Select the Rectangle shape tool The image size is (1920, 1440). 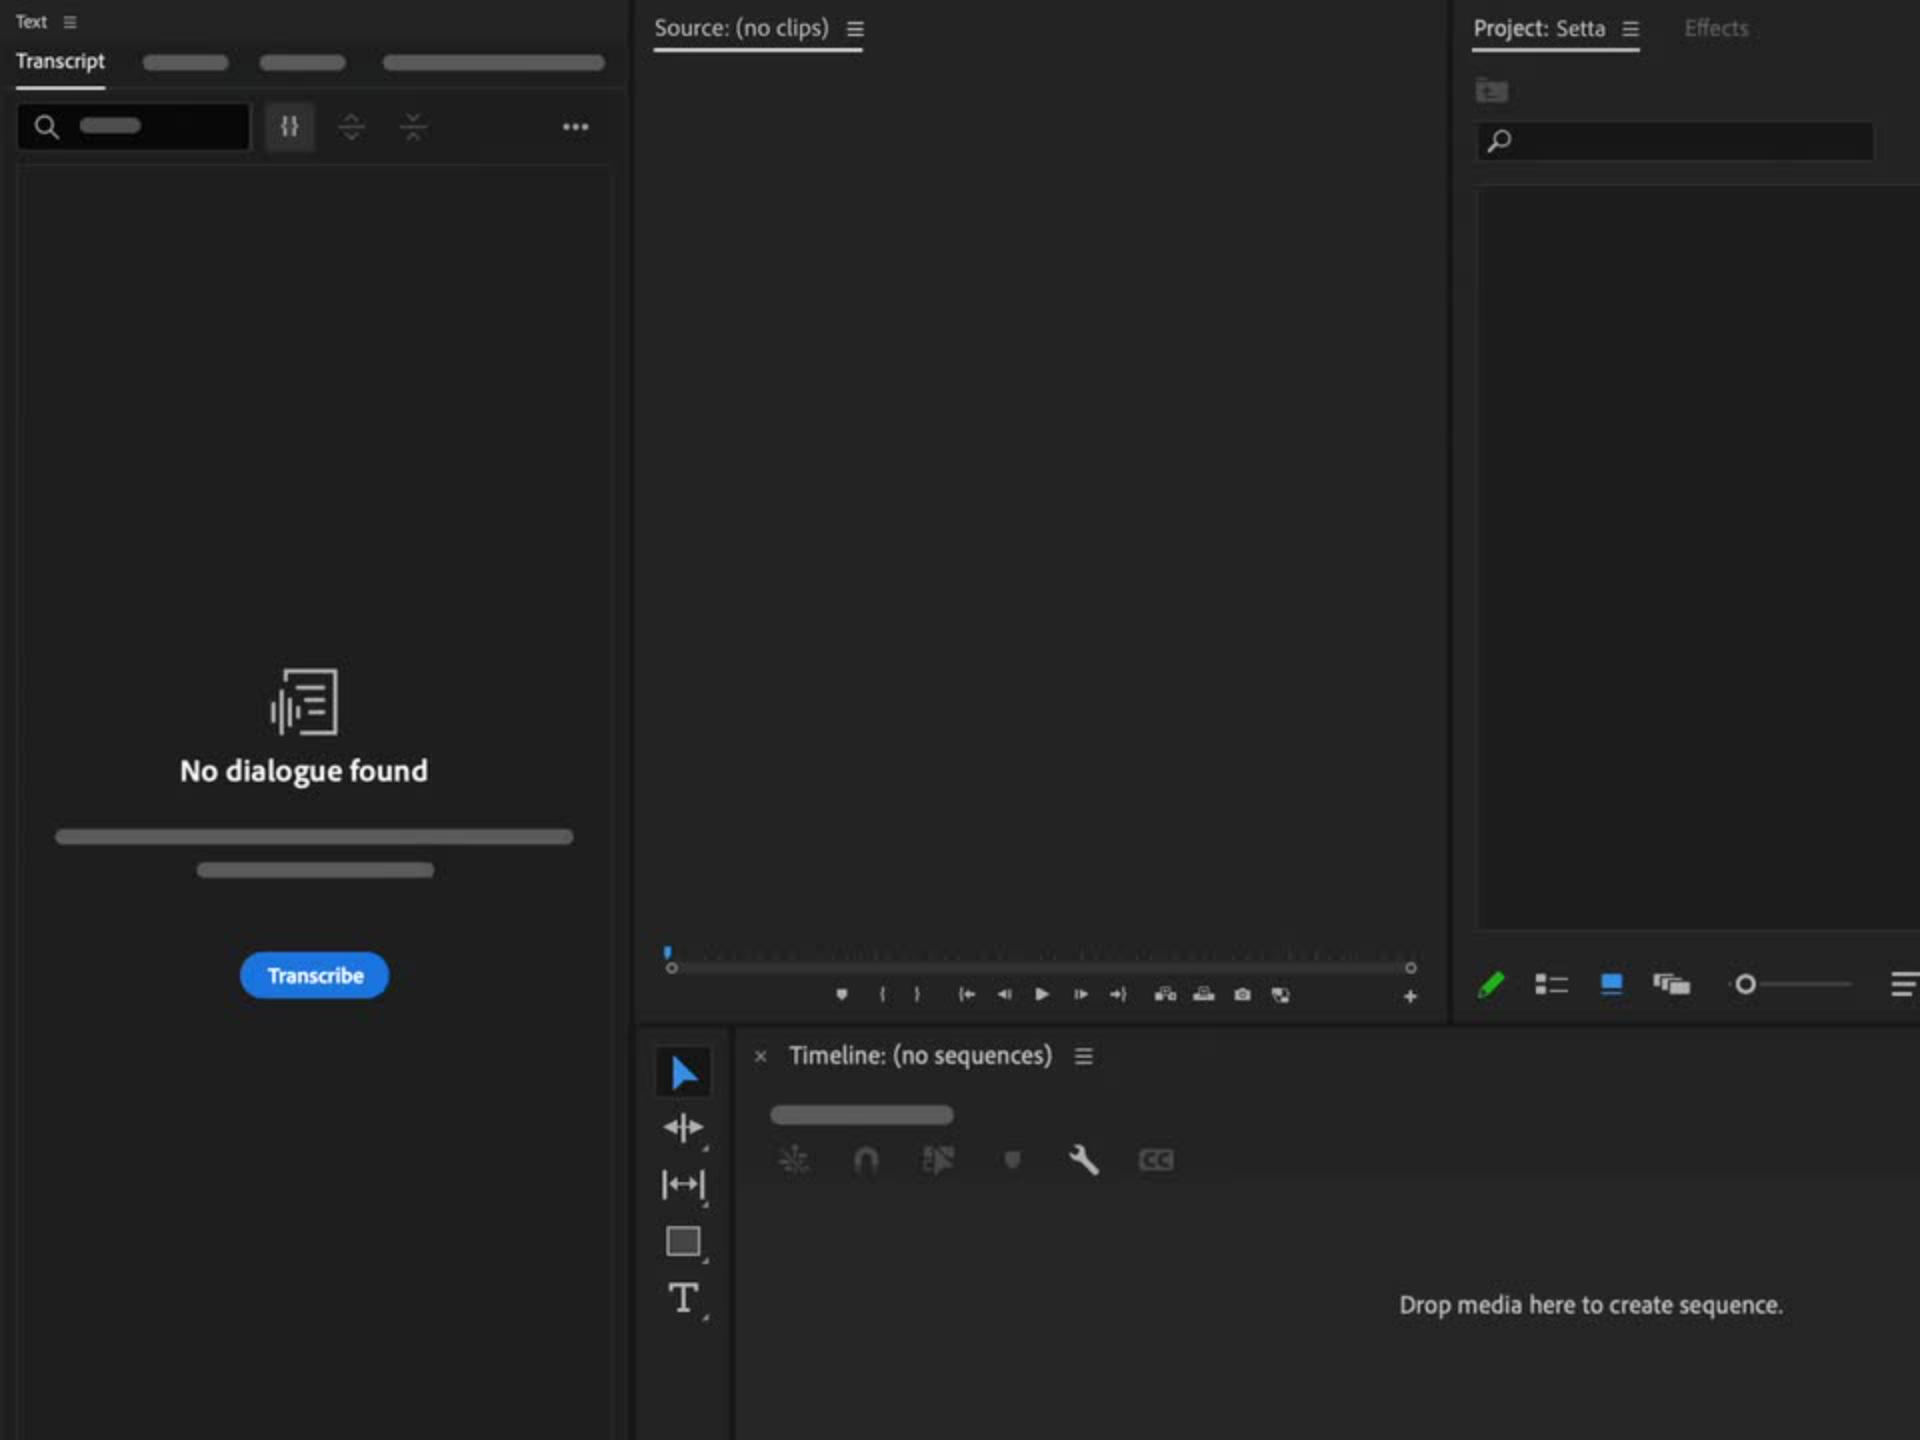pos(683,1241)
